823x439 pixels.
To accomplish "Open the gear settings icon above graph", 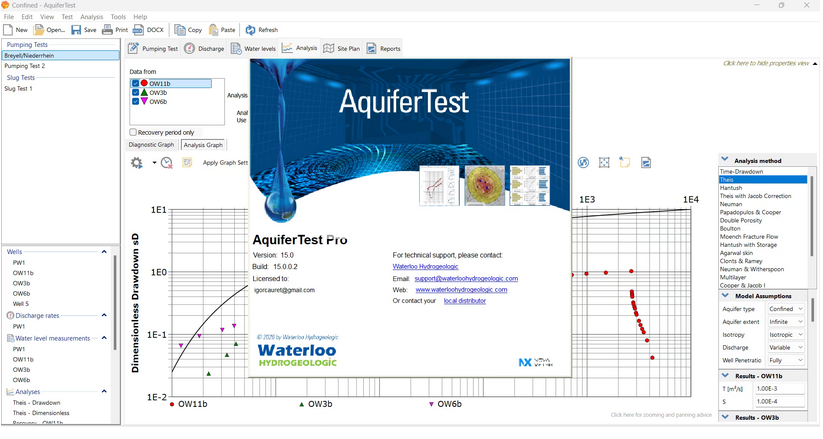I will 136,163.
